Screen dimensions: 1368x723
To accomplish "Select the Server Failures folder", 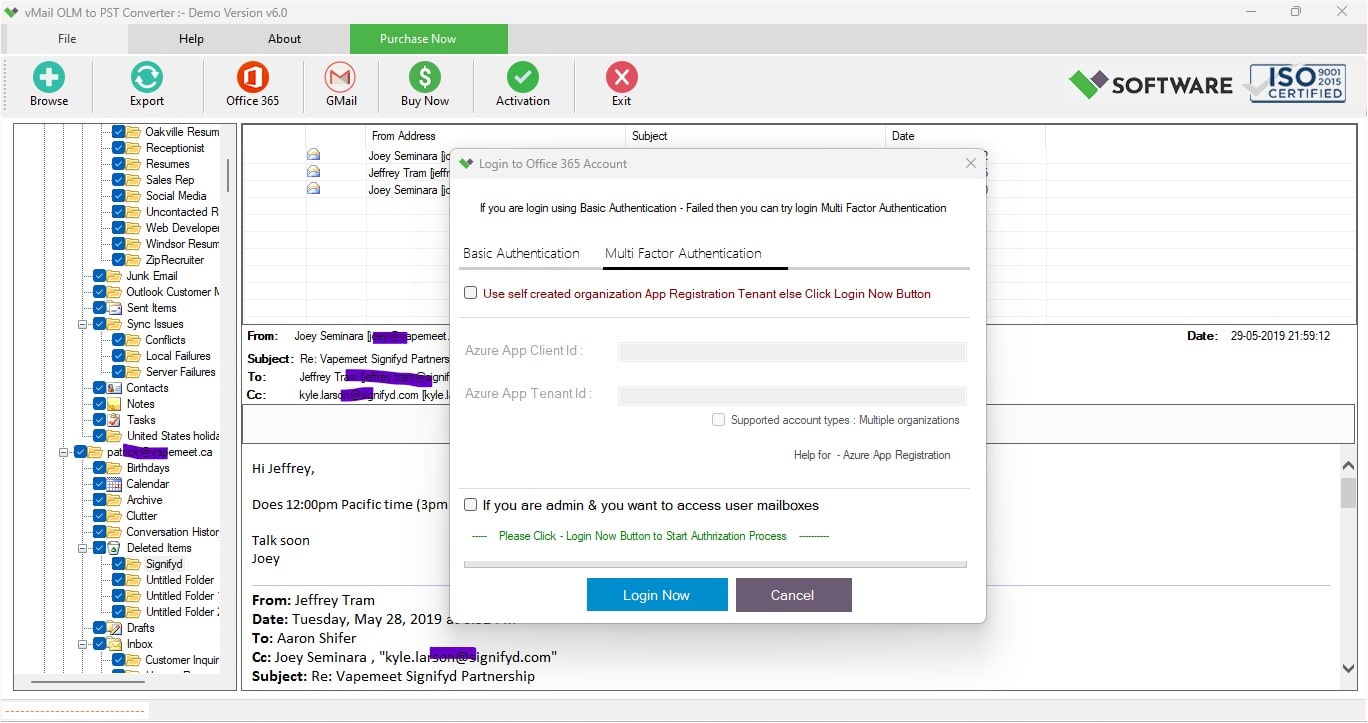I will [x=180, y=372].
